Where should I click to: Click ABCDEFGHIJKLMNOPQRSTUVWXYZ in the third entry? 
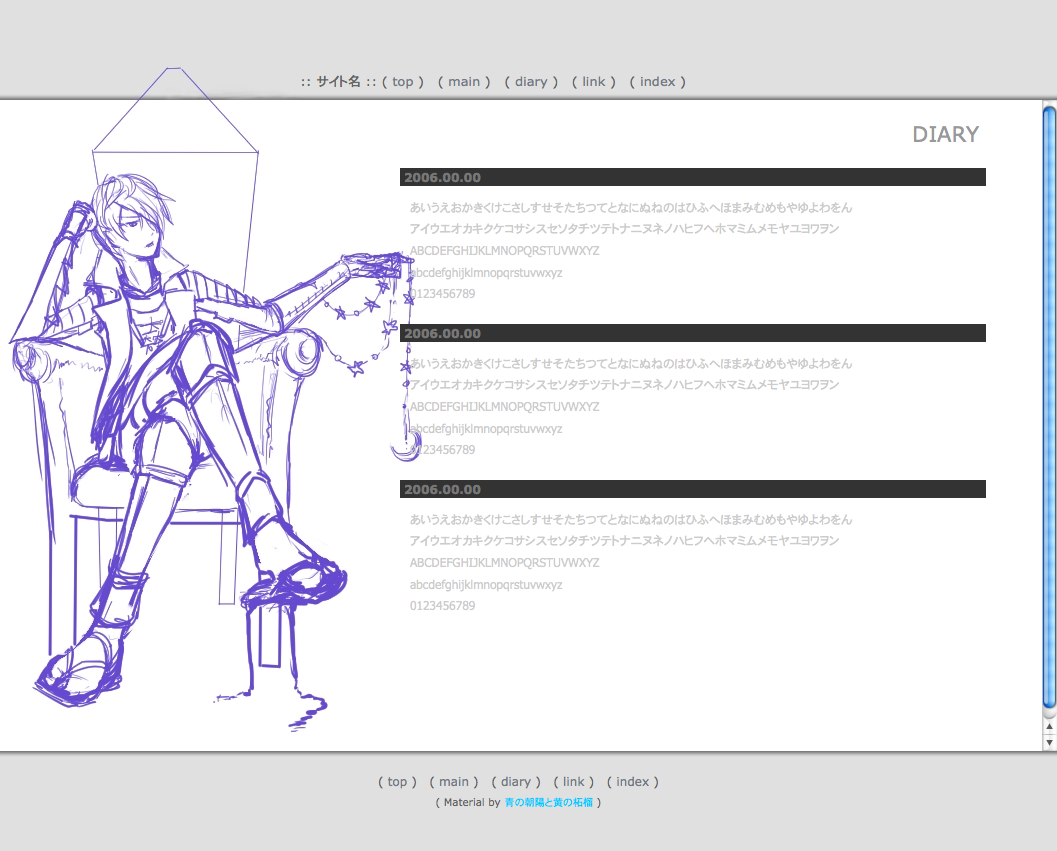click(x=504, y=562)
